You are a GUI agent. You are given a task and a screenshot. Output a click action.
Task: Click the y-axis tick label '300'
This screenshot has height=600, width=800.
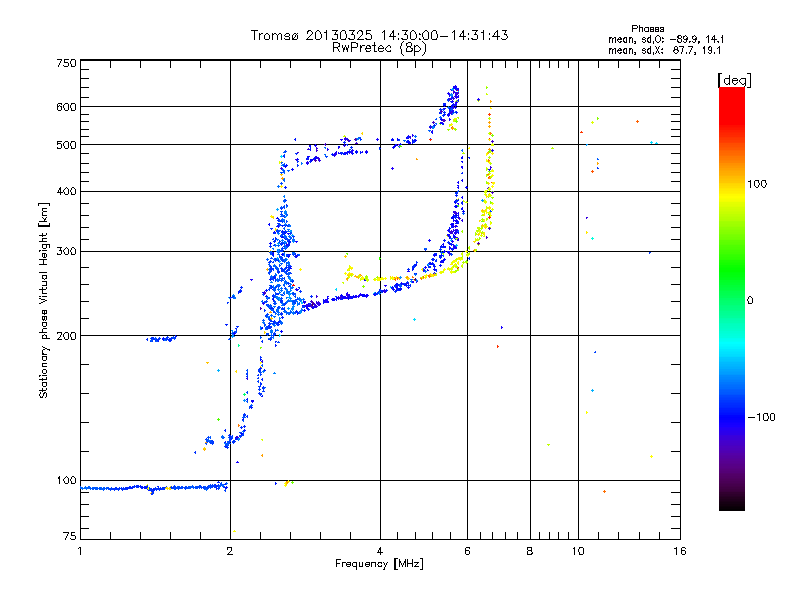66,252
